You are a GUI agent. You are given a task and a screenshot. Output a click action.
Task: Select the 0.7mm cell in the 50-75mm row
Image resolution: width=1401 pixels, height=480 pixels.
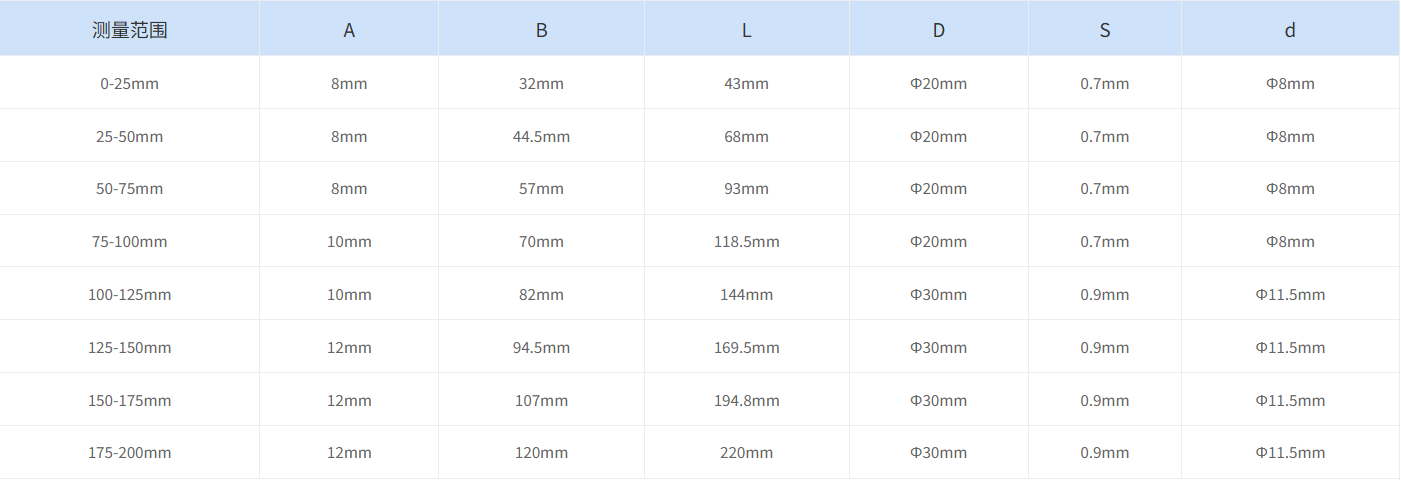click(x=1104, y=189)
